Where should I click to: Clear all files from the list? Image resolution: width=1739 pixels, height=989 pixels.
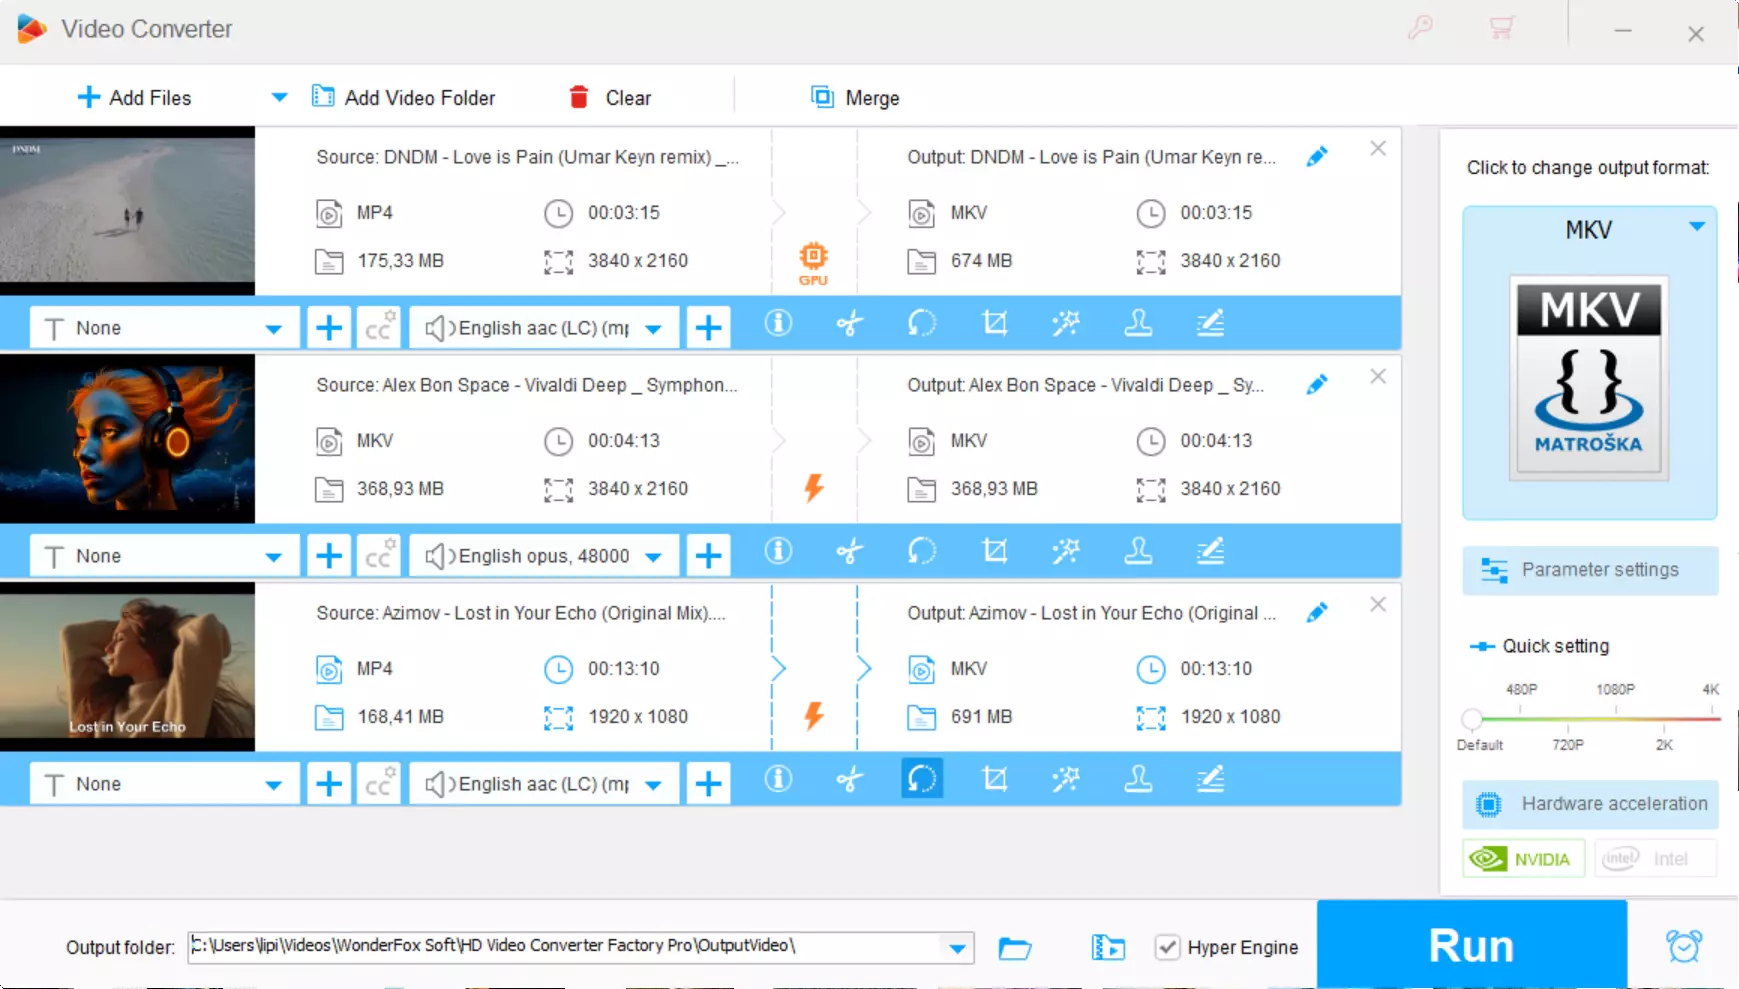(x=610, y=97)
